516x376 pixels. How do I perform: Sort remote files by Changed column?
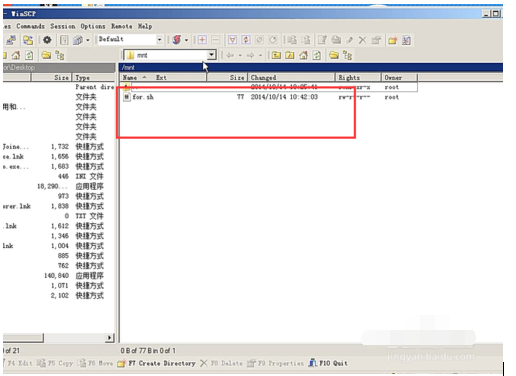(x=291, y=77)
